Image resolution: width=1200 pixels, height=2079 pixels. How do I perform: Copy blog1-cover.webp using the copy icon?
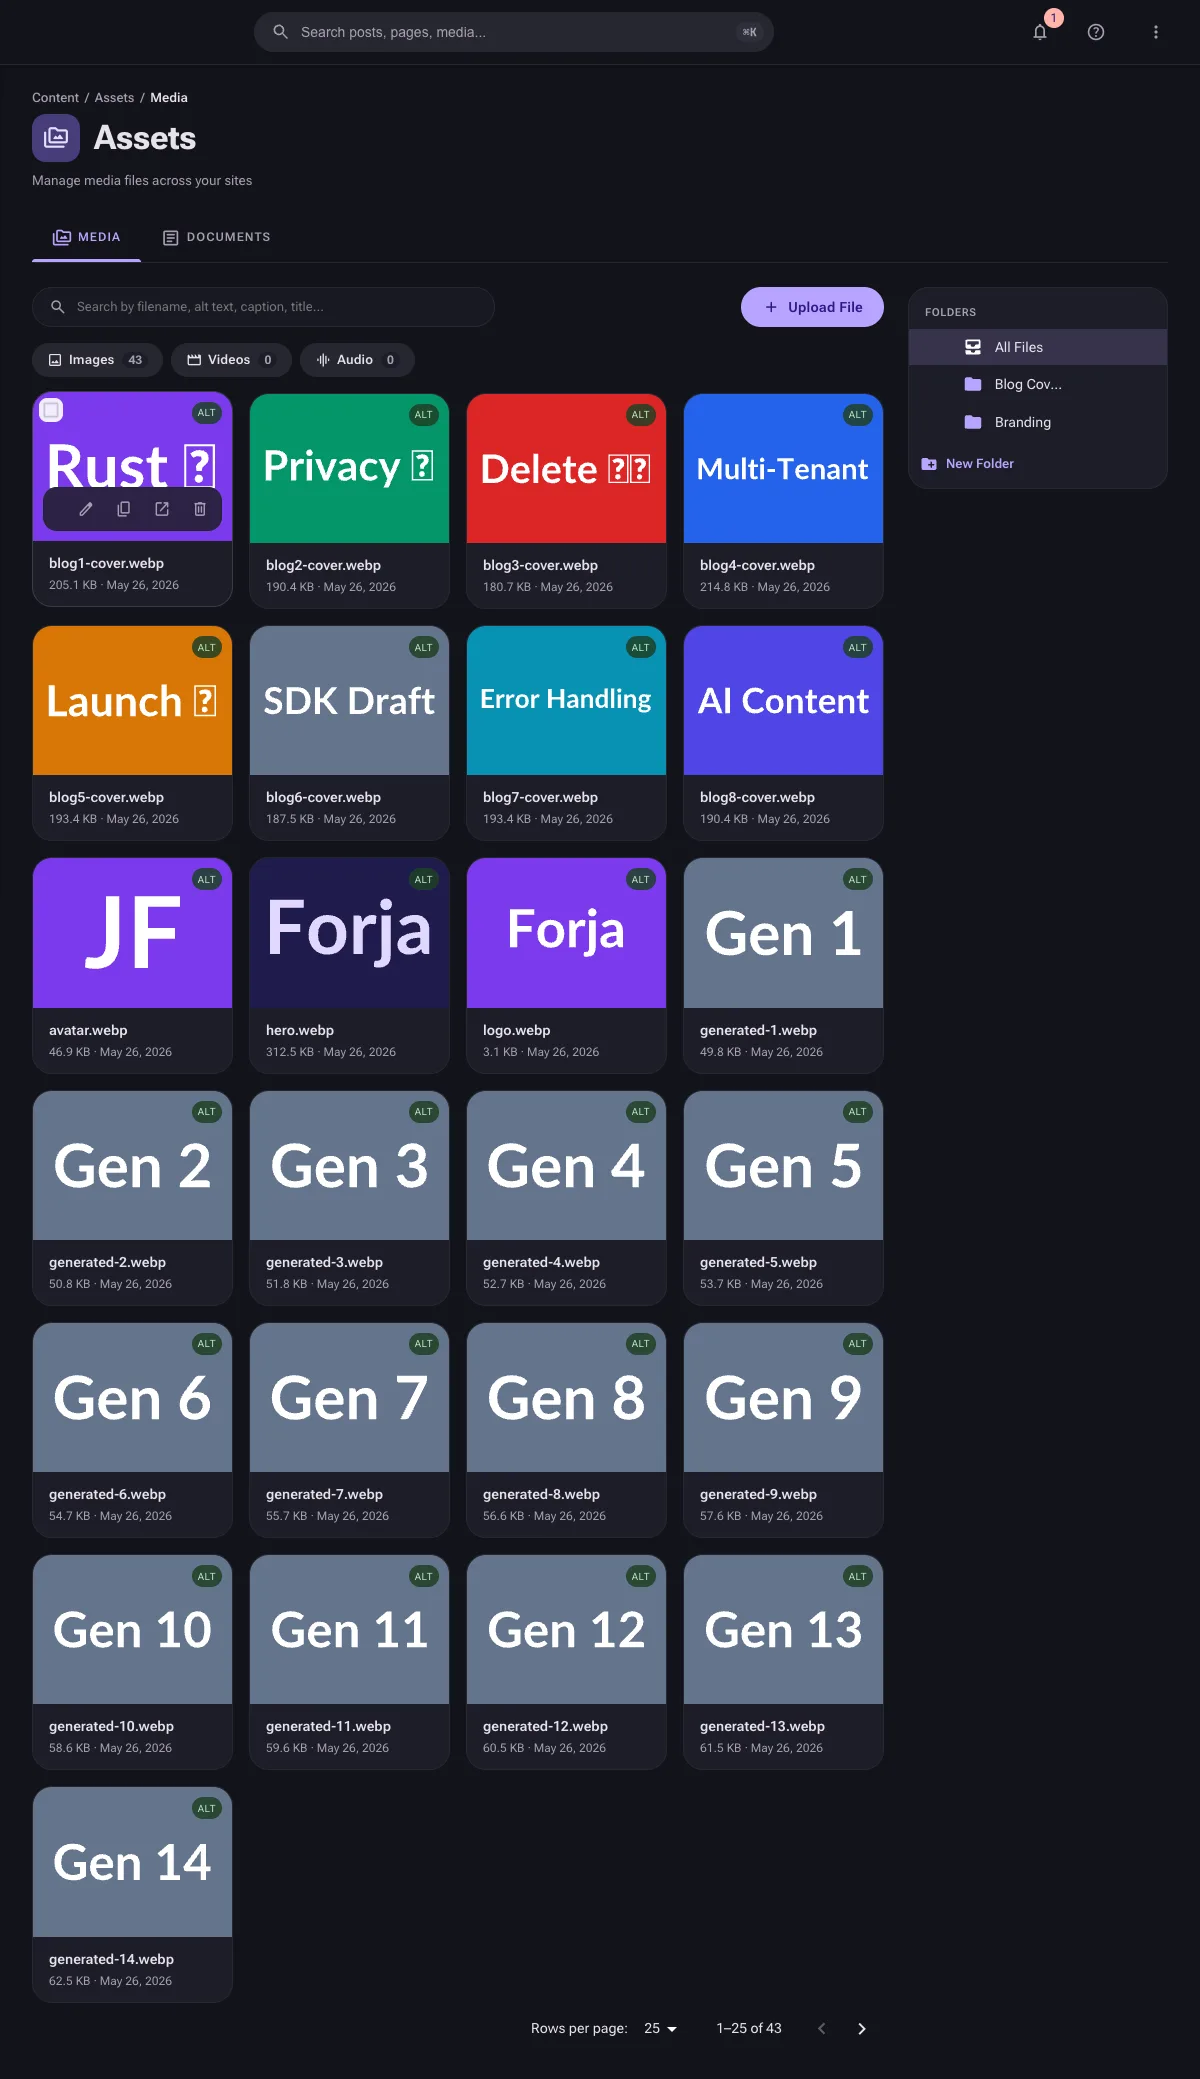coord(124,509)
